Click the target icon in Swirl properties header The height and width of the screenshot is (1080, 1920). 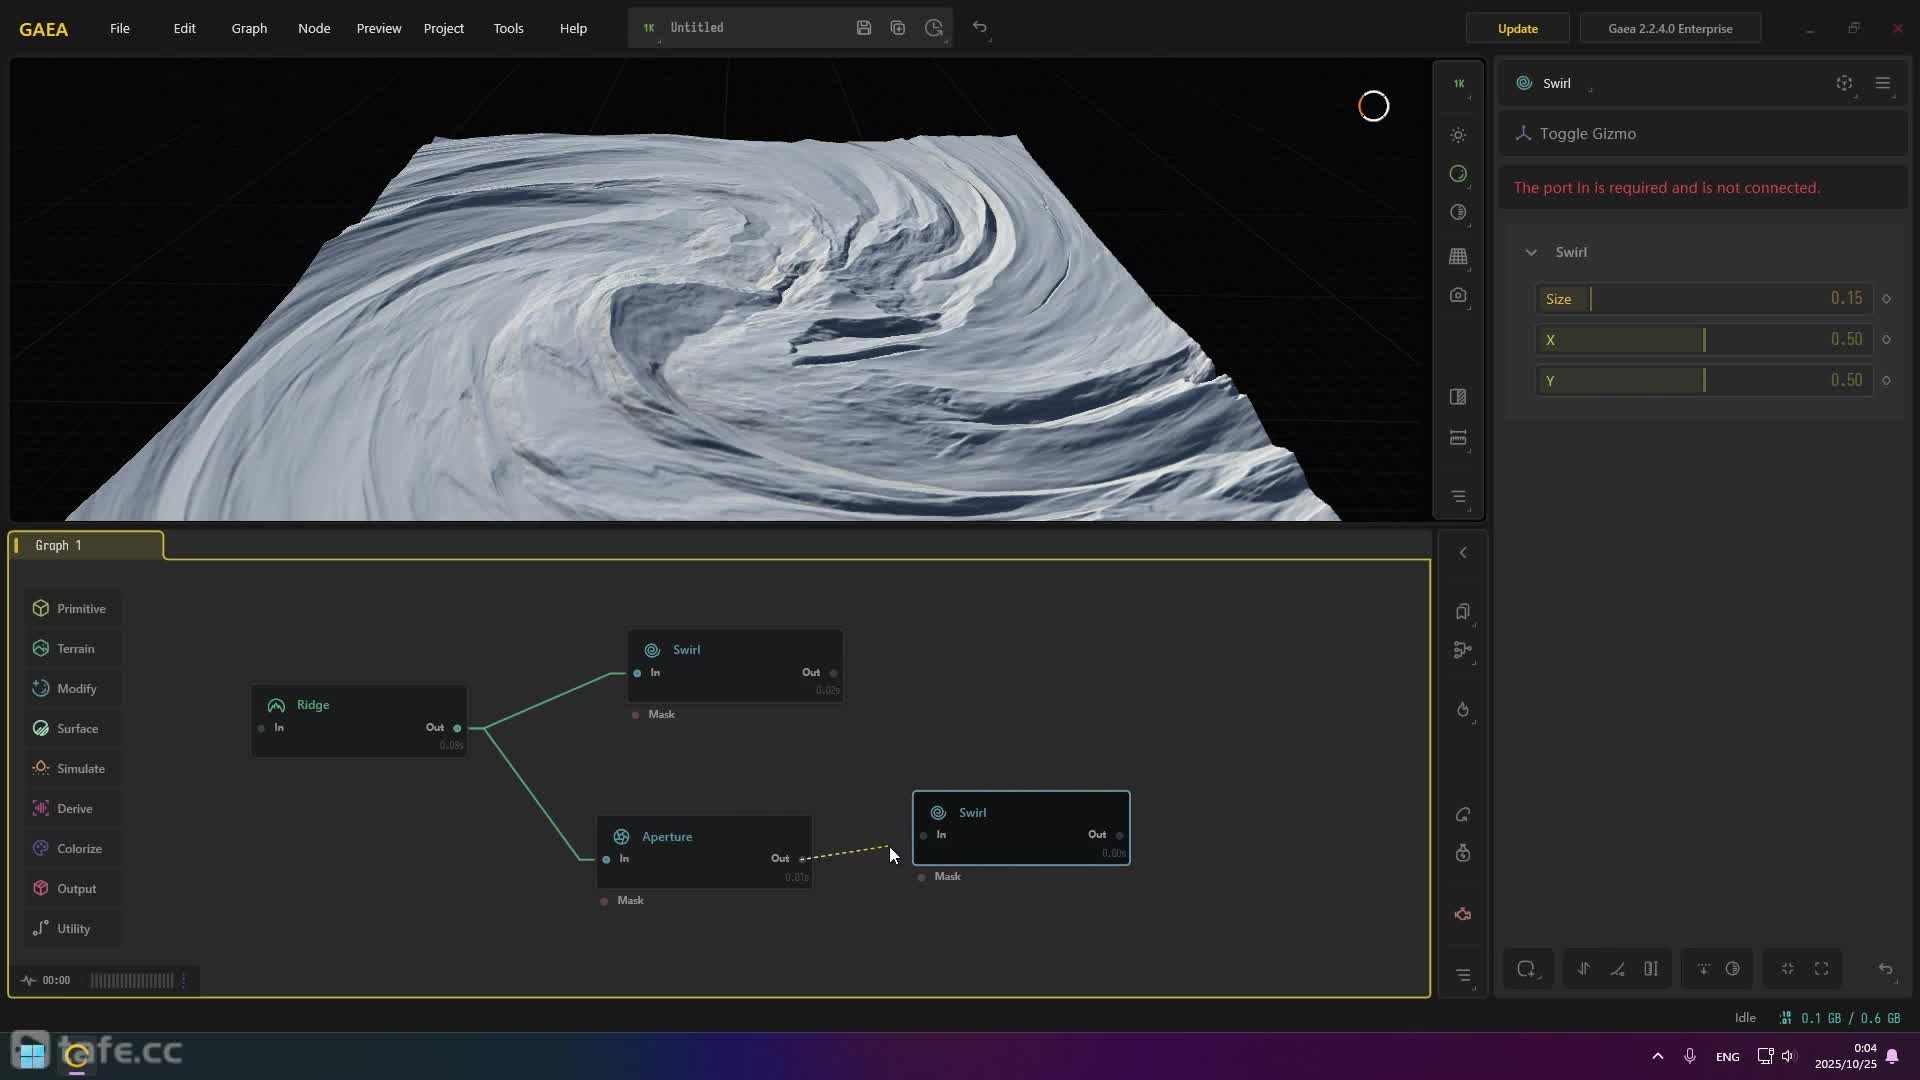click(x=1844, y=84)
